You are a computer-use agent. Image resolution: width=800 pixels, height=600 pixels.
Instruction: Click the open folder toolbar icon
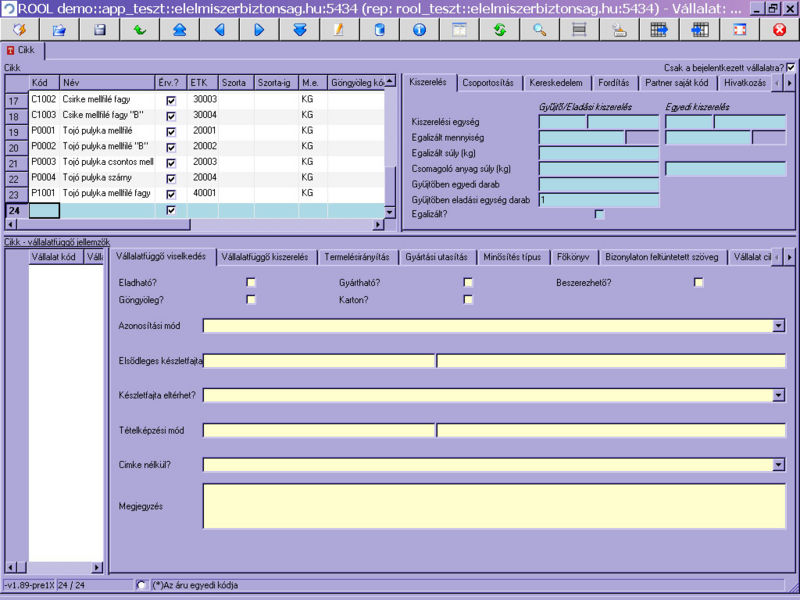58,30
